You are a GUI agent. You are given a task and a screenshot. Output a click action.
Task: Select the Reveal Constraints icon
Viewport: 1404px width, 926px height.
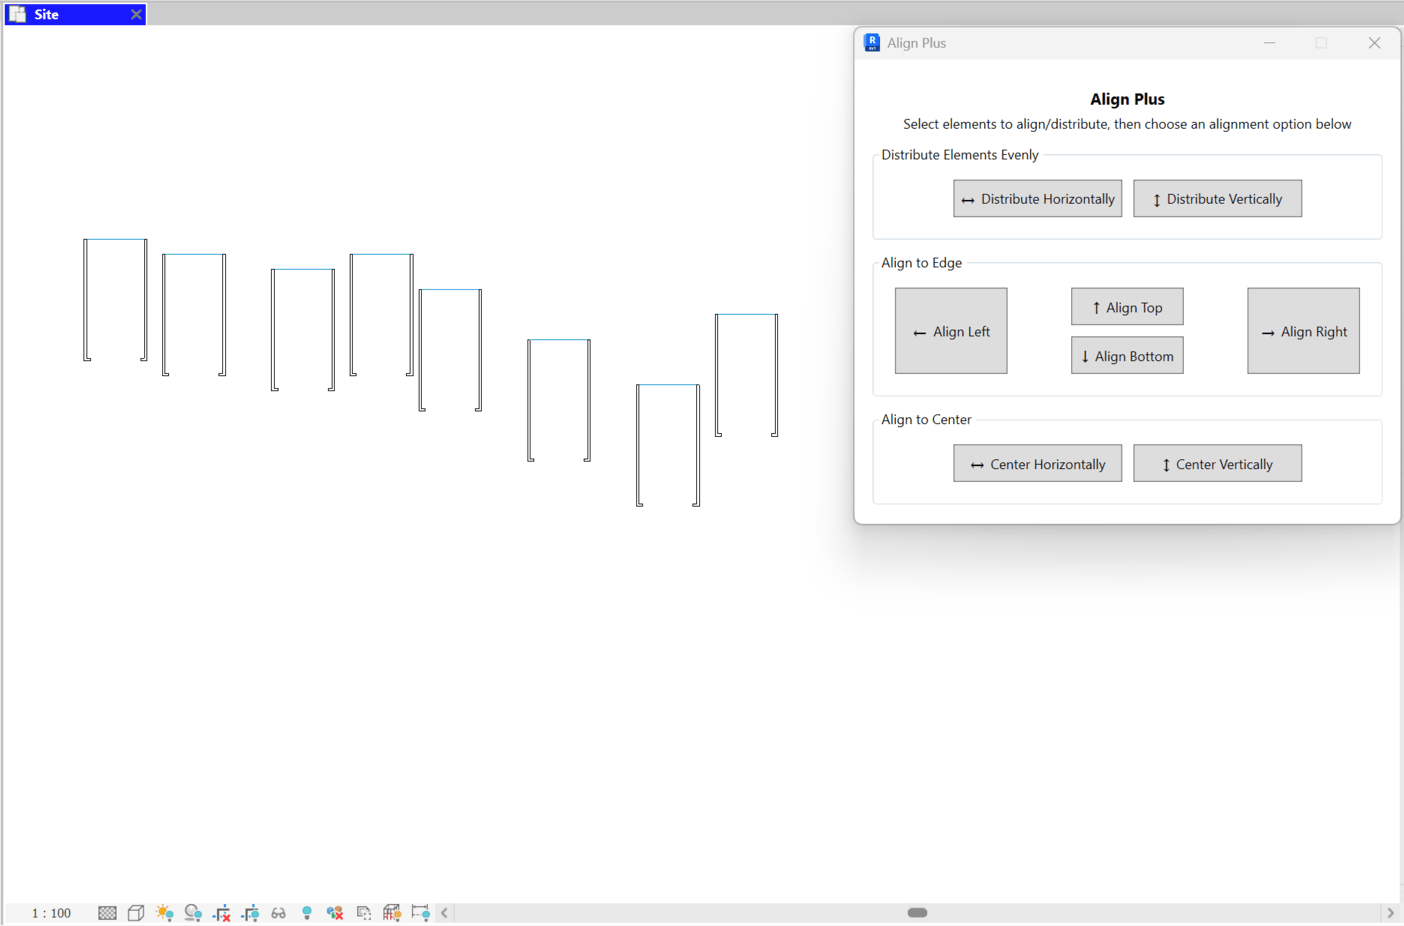coord(419,912)
